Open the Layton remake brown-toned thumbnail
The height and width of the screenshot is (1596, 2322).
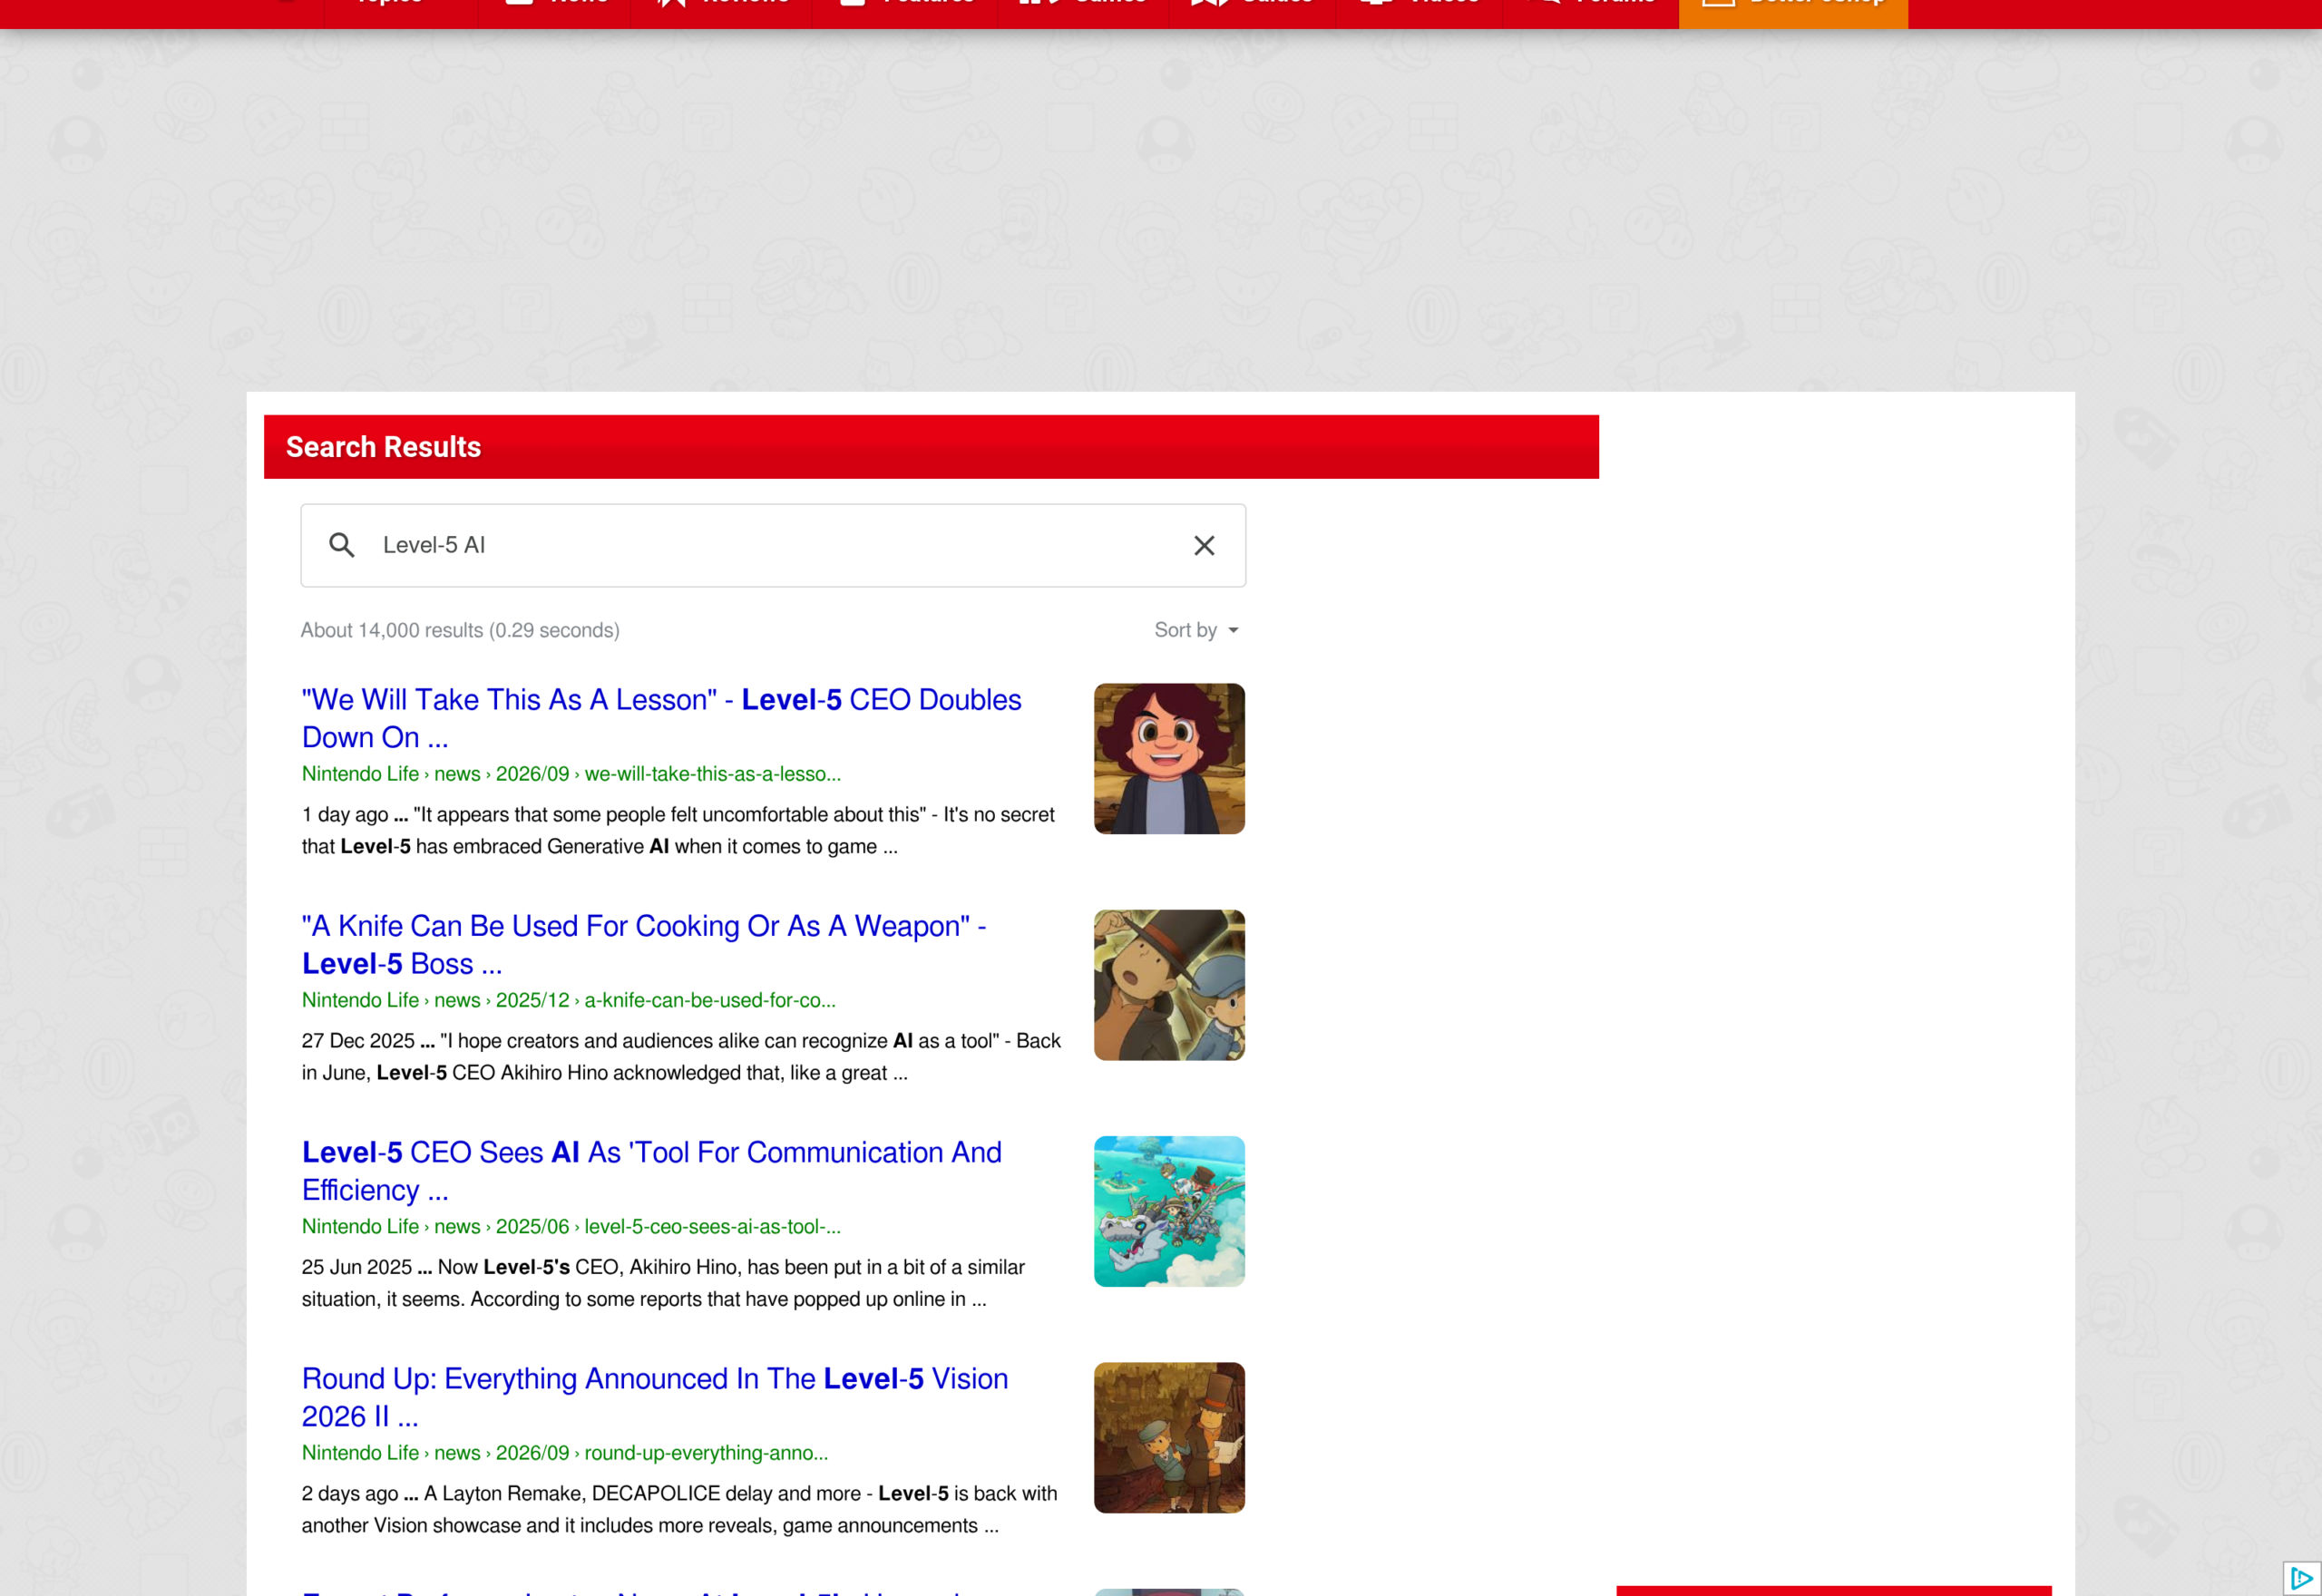tap(1169, 1438)
